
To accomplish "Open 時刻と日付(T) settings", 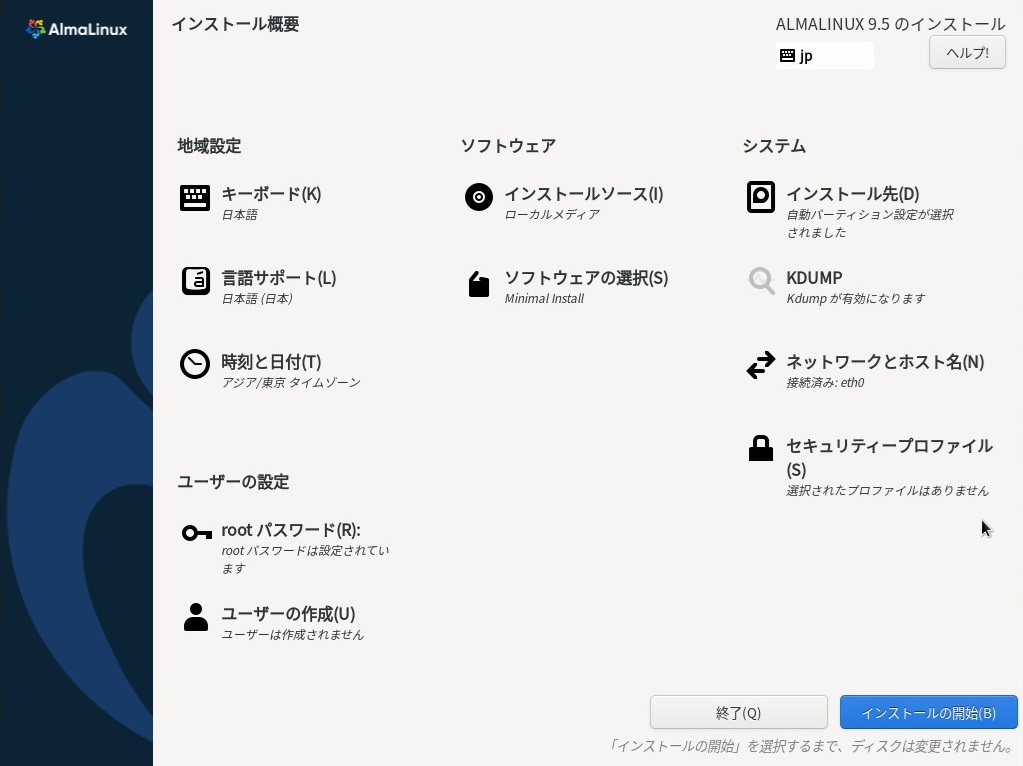I will click(x=271, y=361).
